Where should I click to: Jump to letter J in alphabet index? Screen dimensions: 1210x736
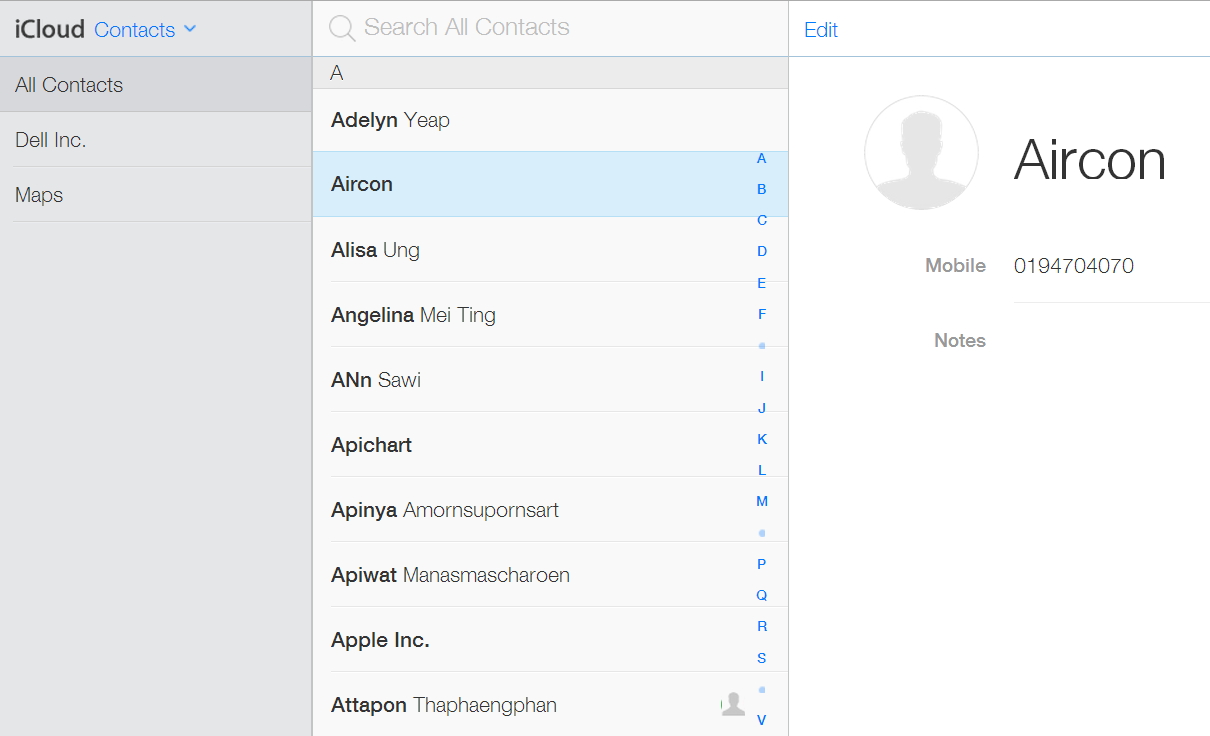(x=762, y=408)
